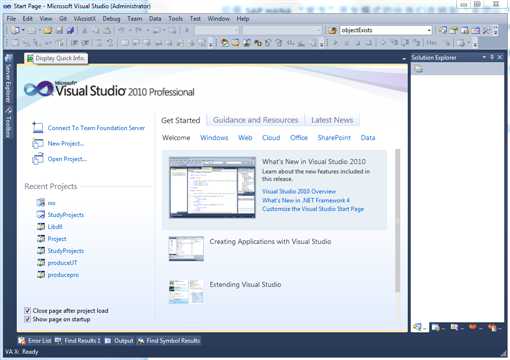Click the Start Page vertical scrollbar
The image size is (510, 360).
click(x=397, y=220)
